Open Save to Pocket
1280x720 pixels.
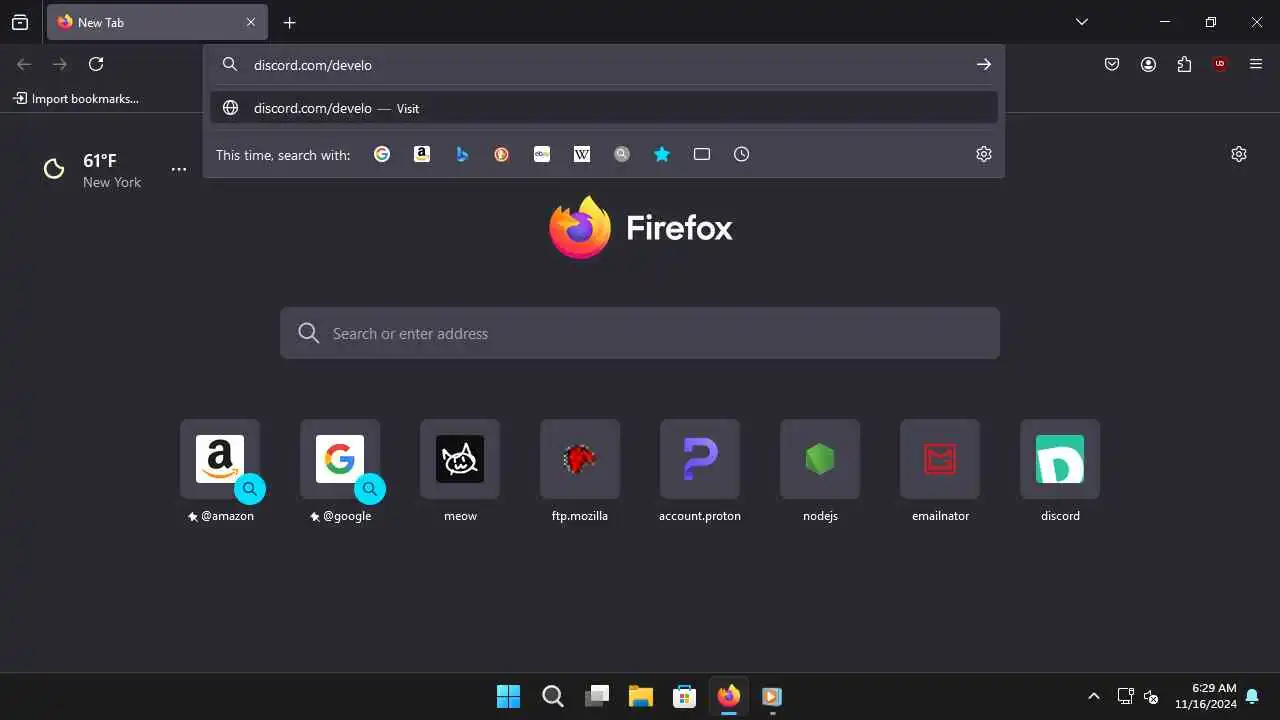click(x=1112, y=64)
